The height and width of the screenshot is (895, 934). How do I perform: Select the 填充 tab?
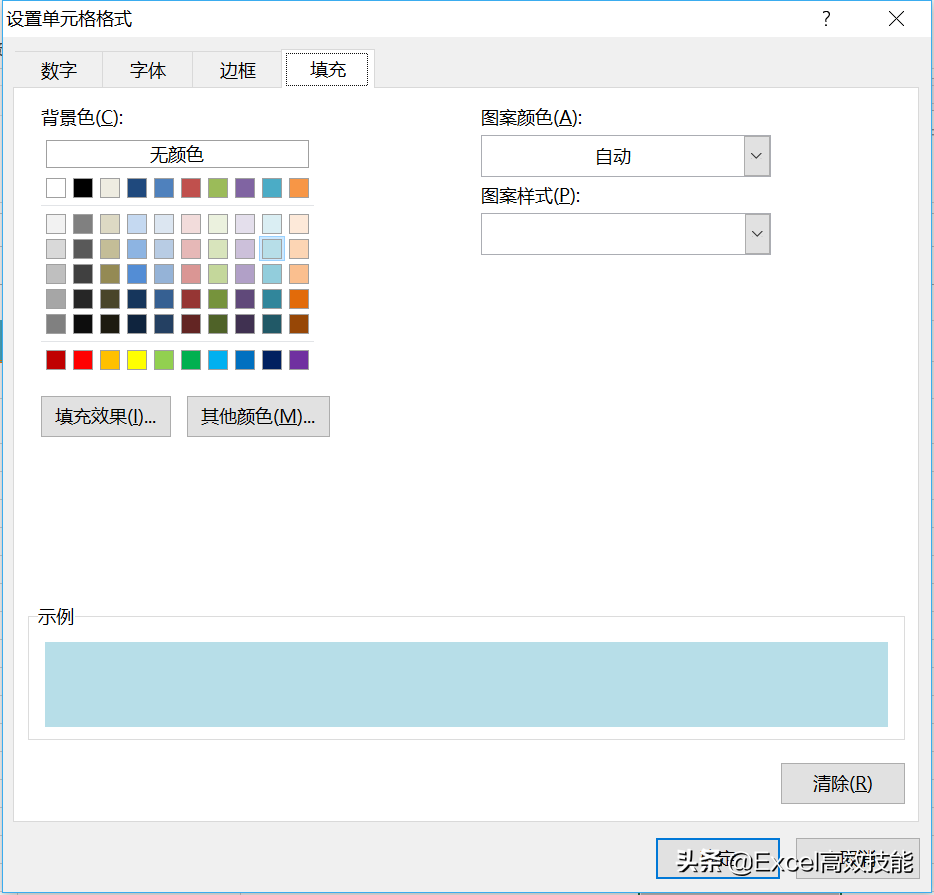[x=327, y=69]
